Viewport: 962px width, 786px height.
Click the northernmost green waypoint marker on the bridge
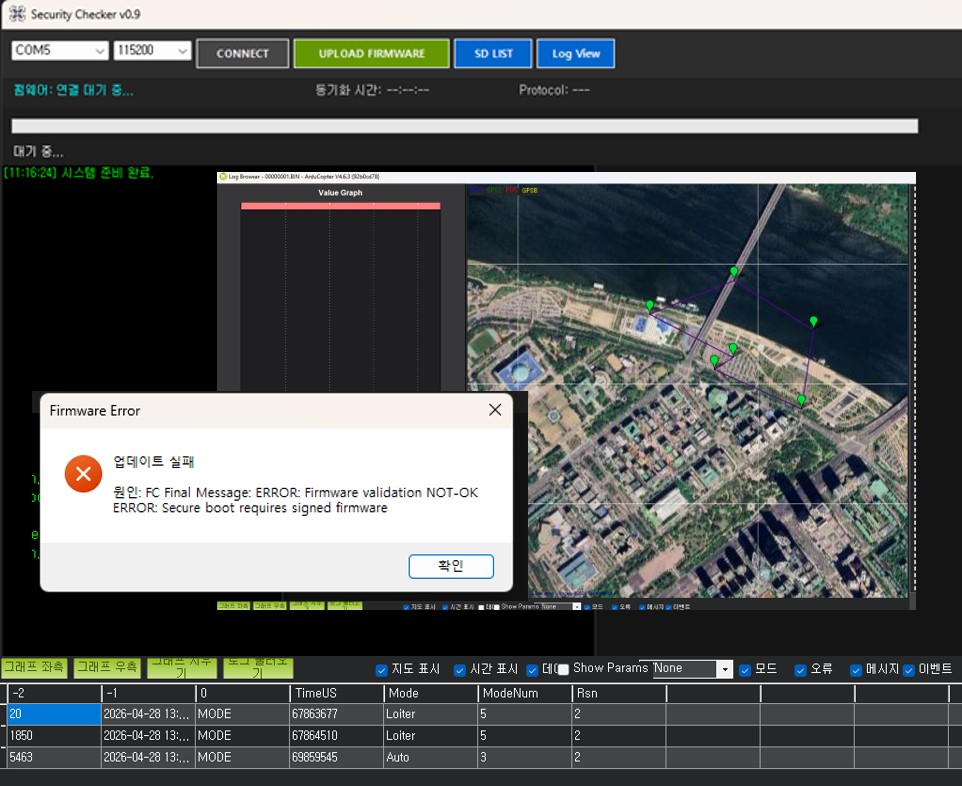[x=734, y=272]
